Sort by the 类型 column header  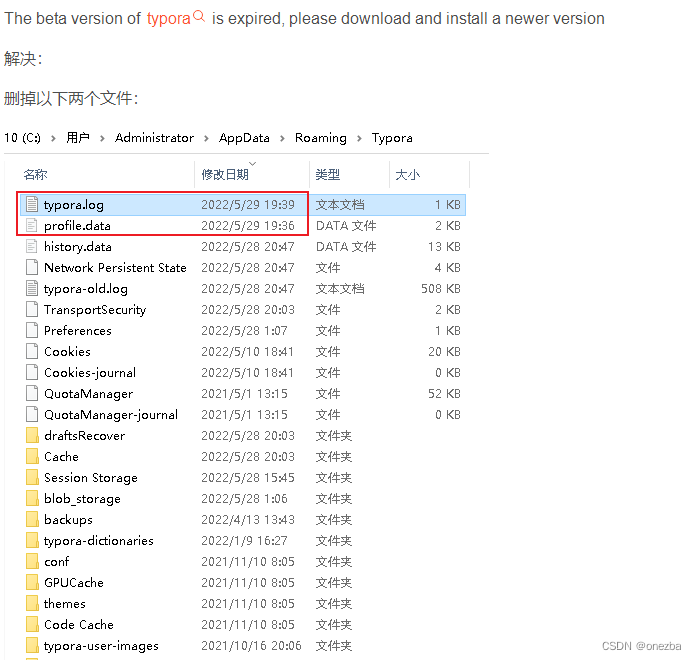(328, 174)
